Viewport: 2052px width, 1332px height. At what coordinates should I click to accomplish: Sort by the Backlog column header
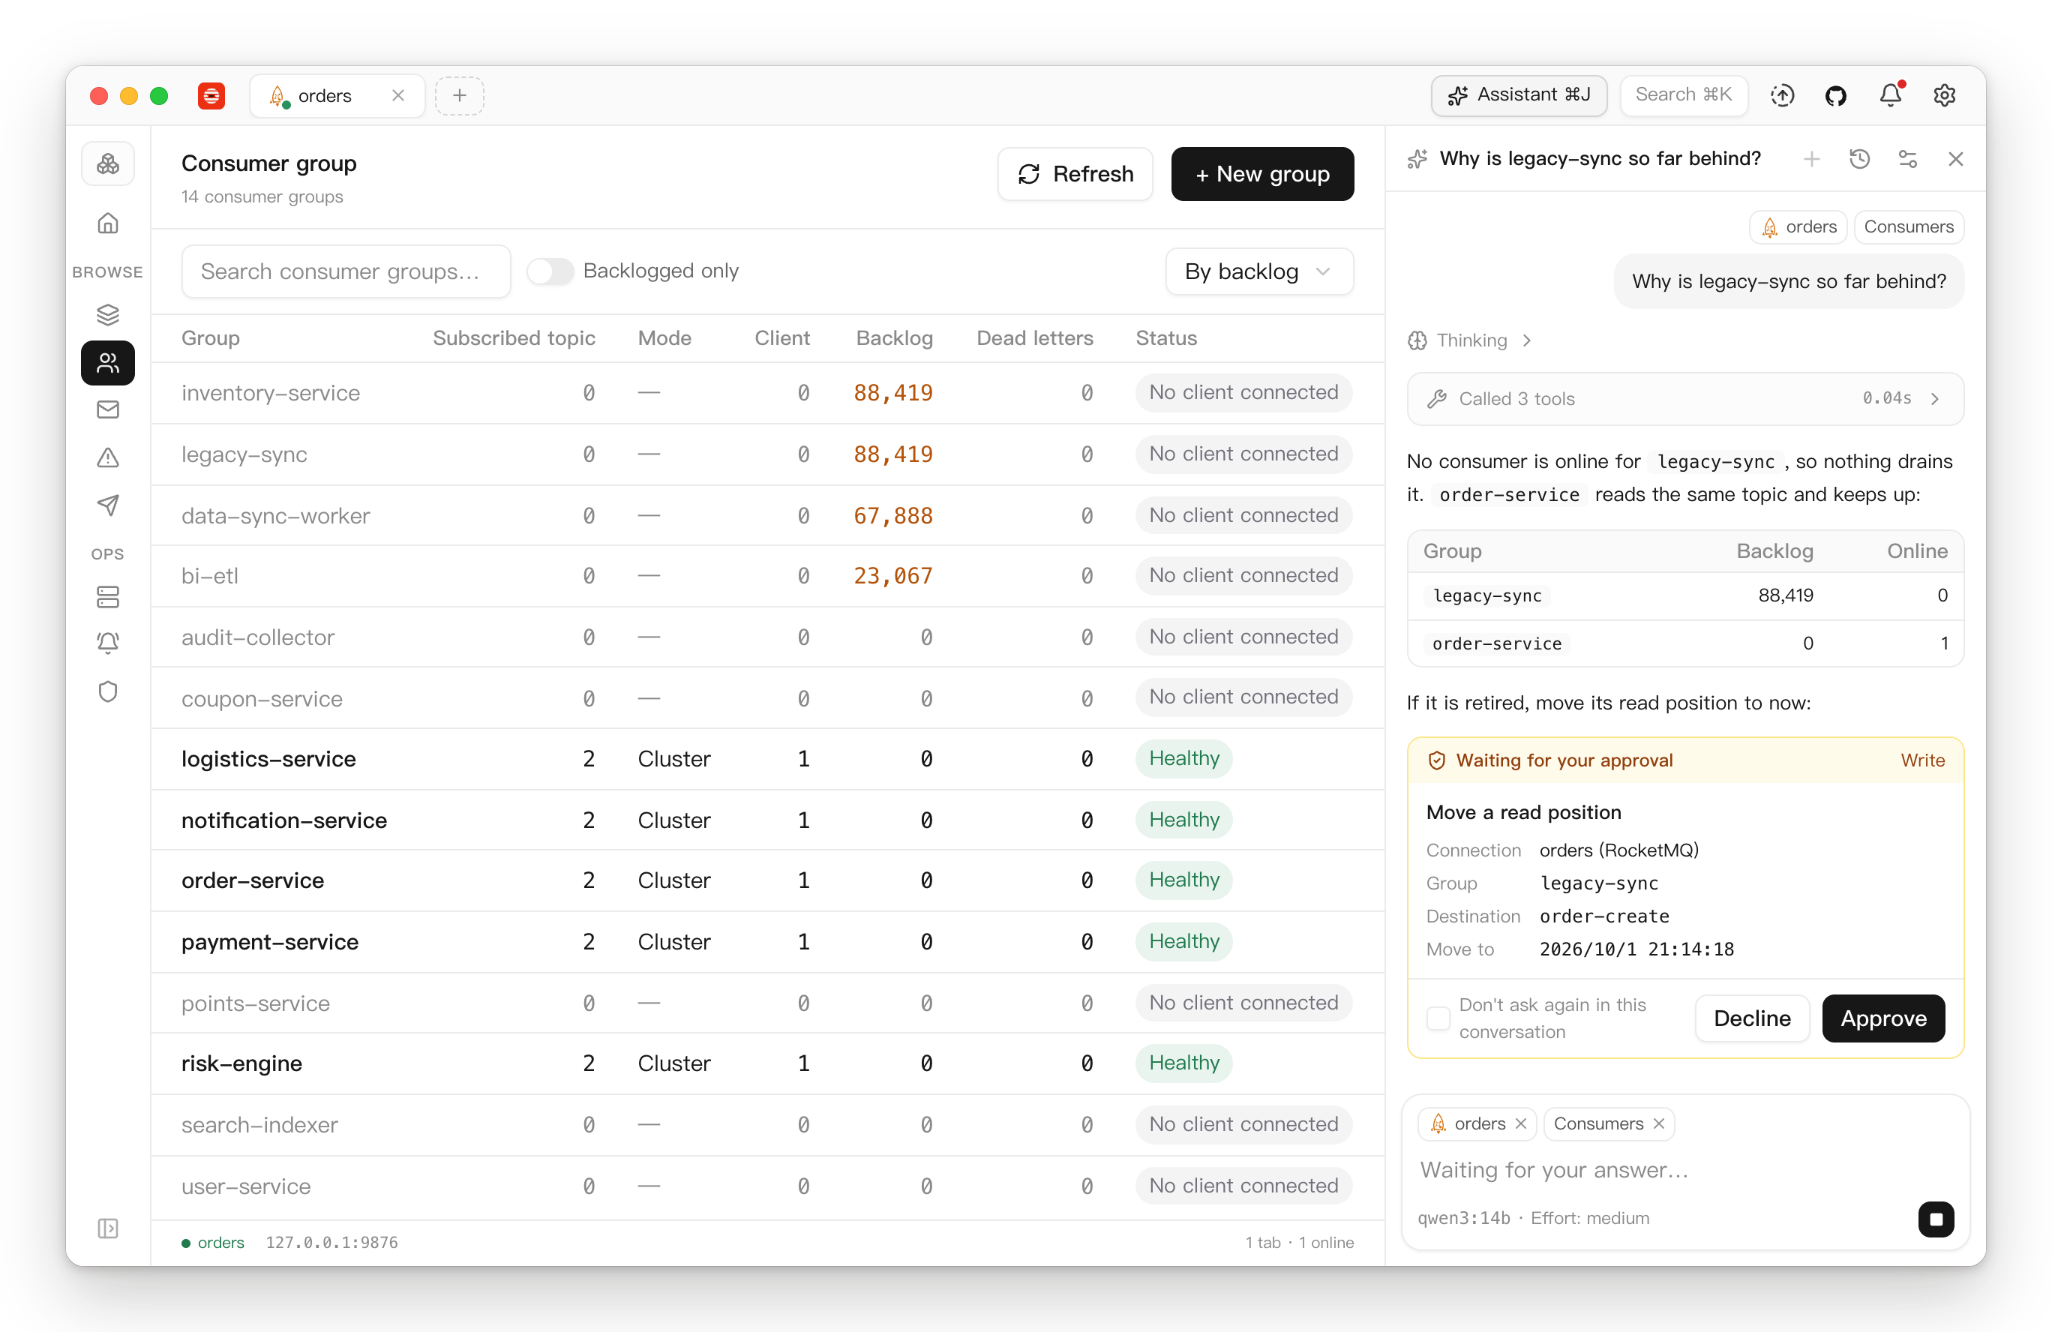(x=894, y=339)
